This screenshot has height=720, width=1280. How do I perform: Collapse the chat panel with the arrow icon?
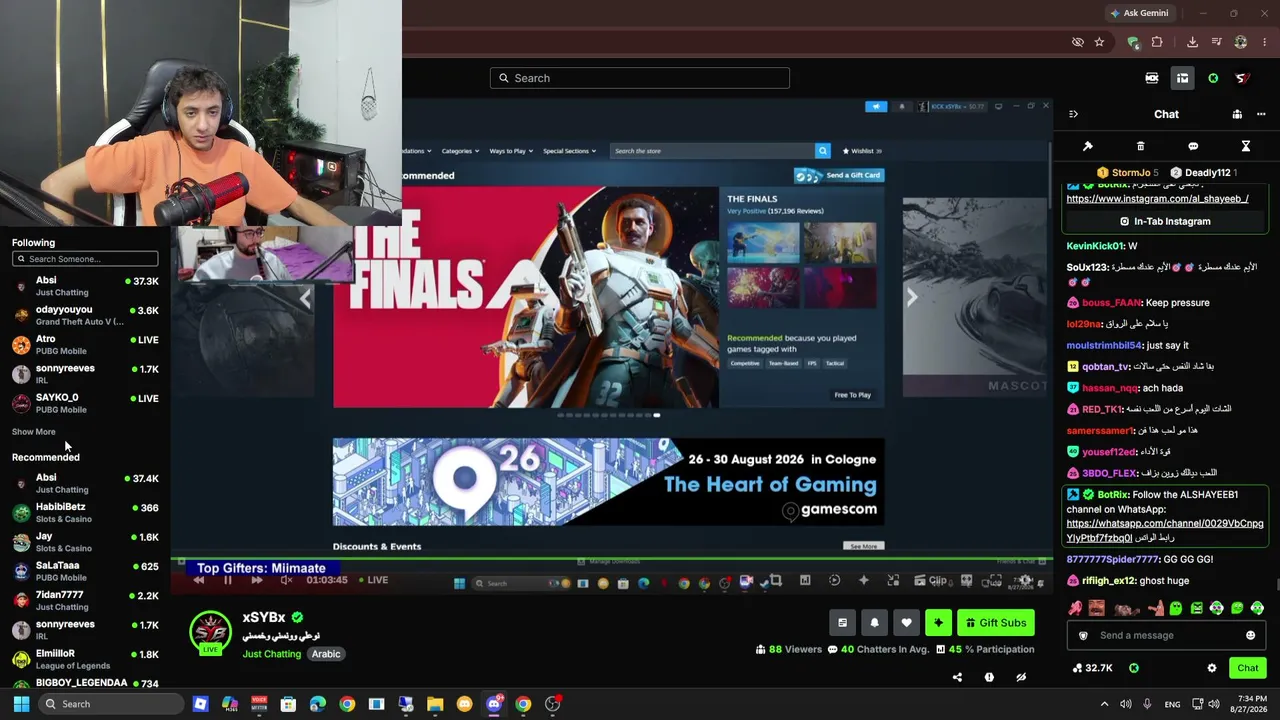point(1073,114)
